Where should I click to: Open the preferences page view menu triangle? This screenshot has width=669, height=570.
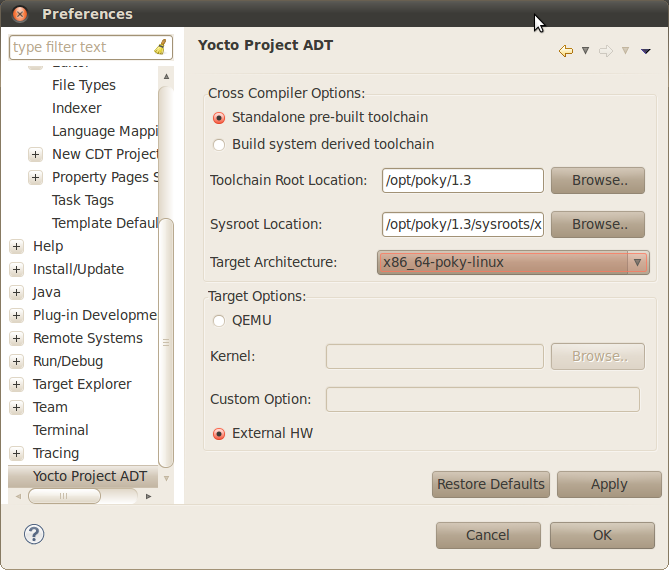646,51
